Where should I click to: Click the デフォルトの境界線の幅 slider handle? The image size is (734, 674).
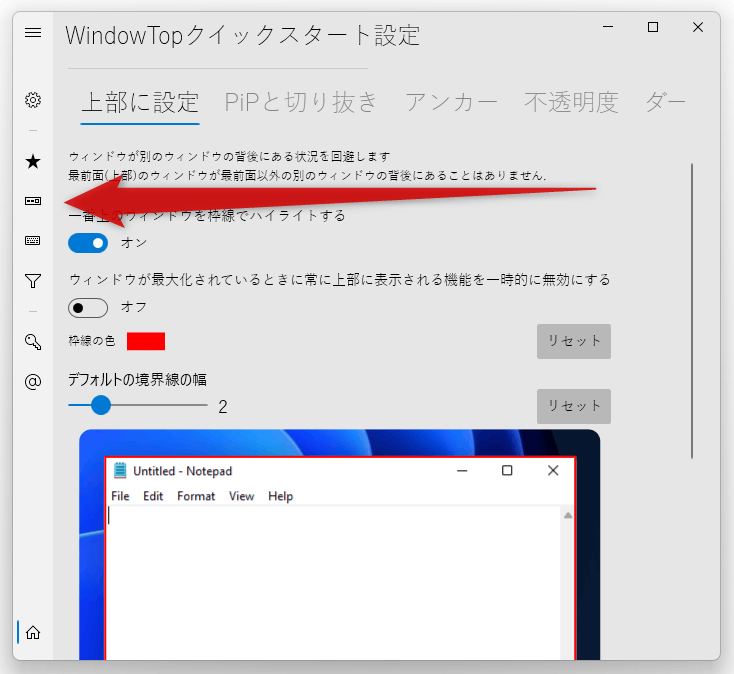click(101, 405)
